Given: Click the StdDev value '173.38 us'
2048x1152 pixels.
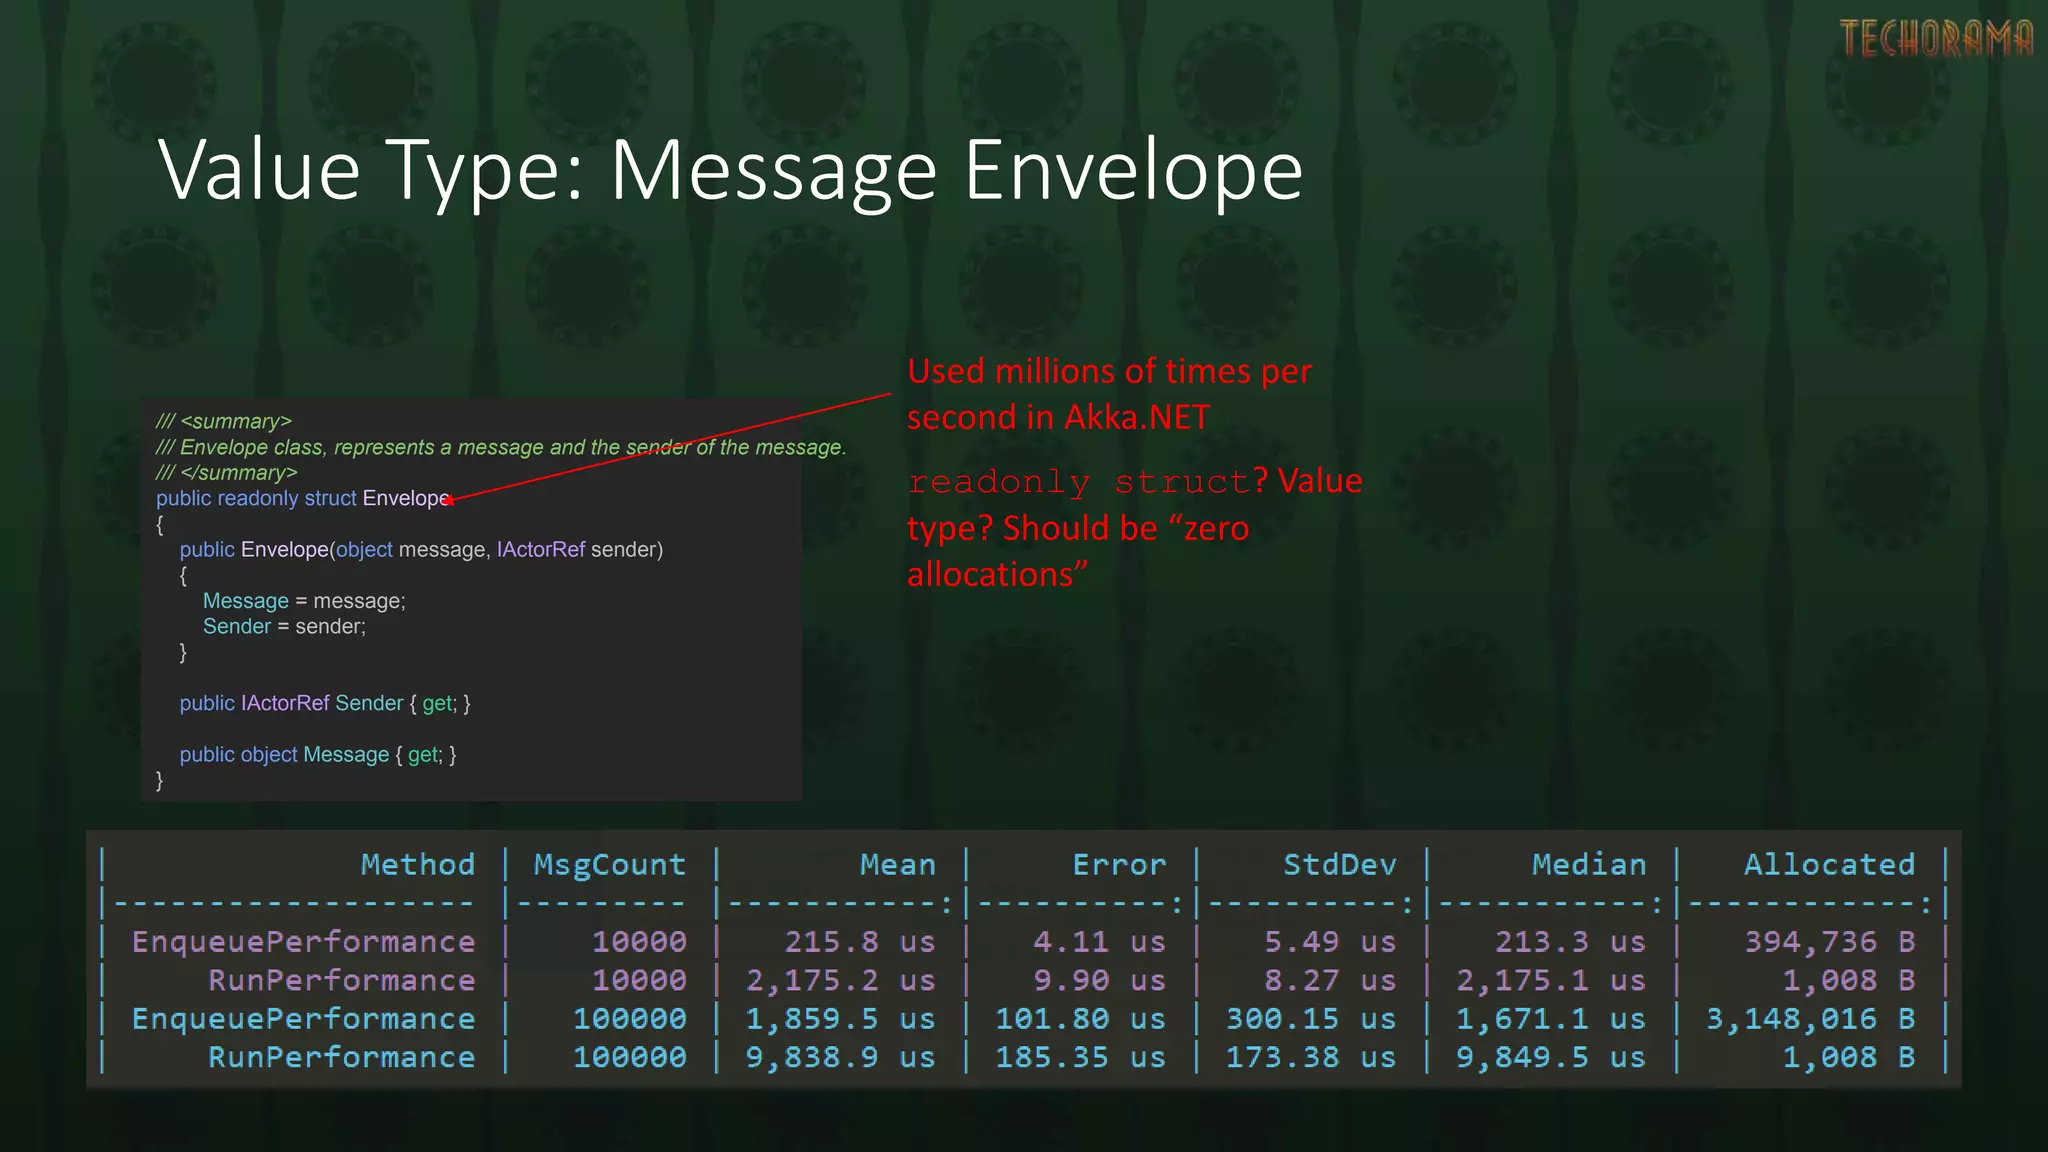Looking at the screenshot, I should point(1311,1057).
